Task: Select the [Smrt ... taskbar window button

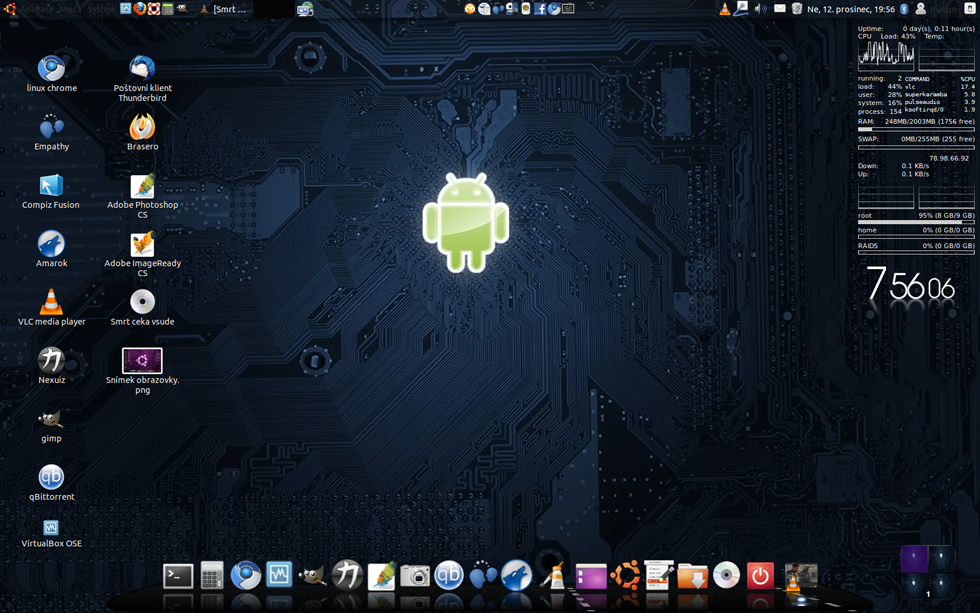Action: 224,9
